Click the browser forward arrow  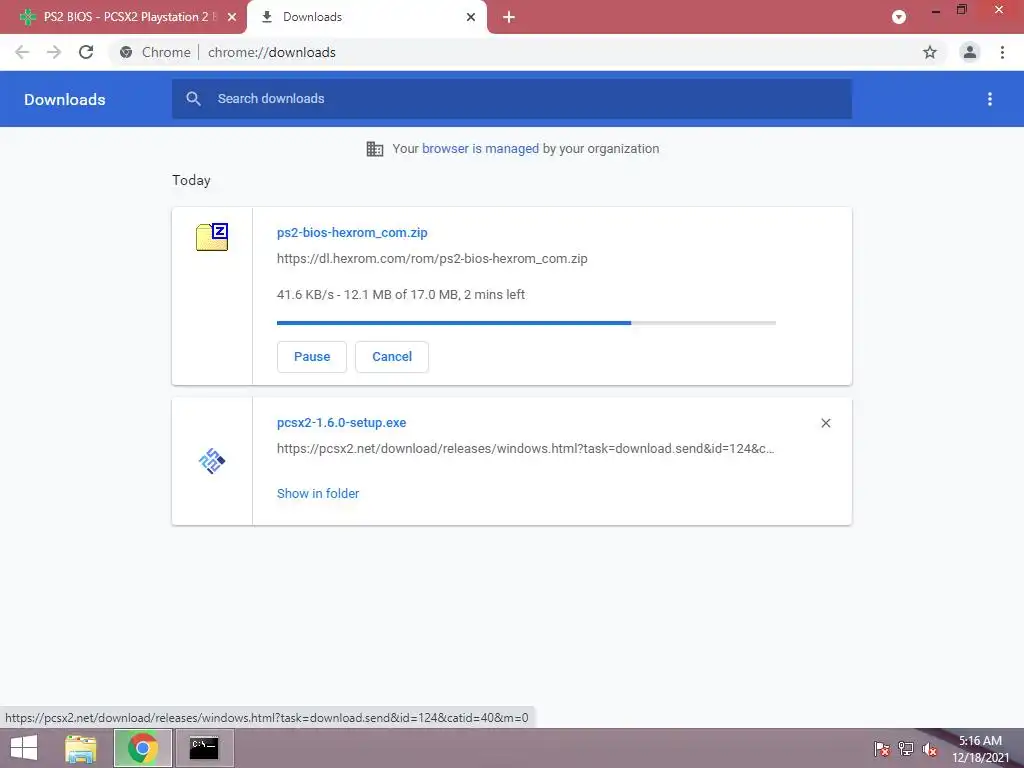[54, 52]
